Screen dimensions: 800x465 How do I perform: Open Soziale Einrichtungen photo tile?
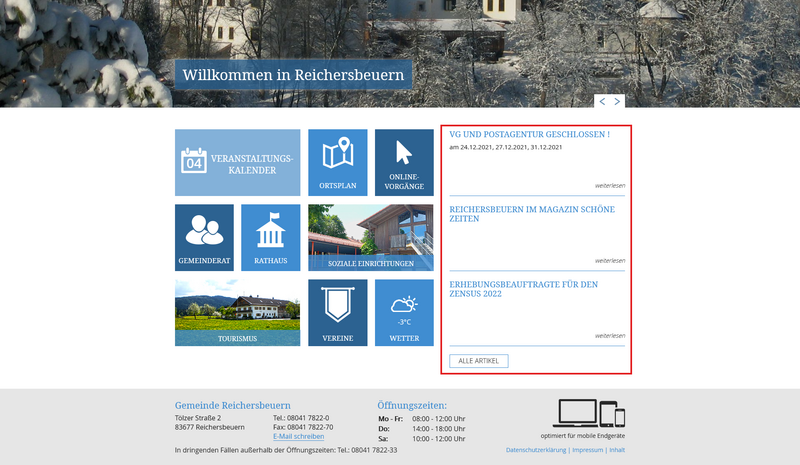tap(371, 237)
